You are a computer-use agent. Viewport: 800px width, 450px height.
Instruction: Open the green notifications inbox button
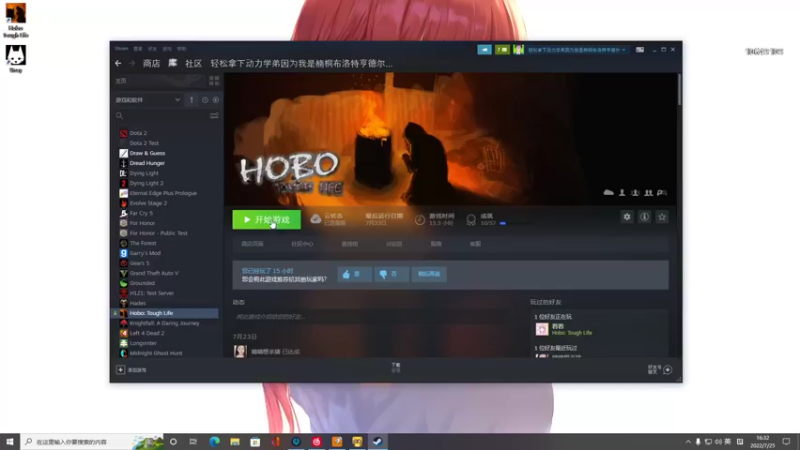(502, 49)
